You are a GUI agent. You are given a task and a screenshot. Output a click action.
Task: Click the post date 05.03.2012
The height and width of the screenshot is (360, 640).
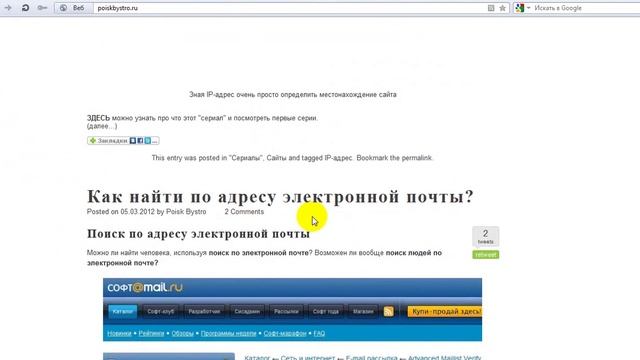tap(138, 211)
